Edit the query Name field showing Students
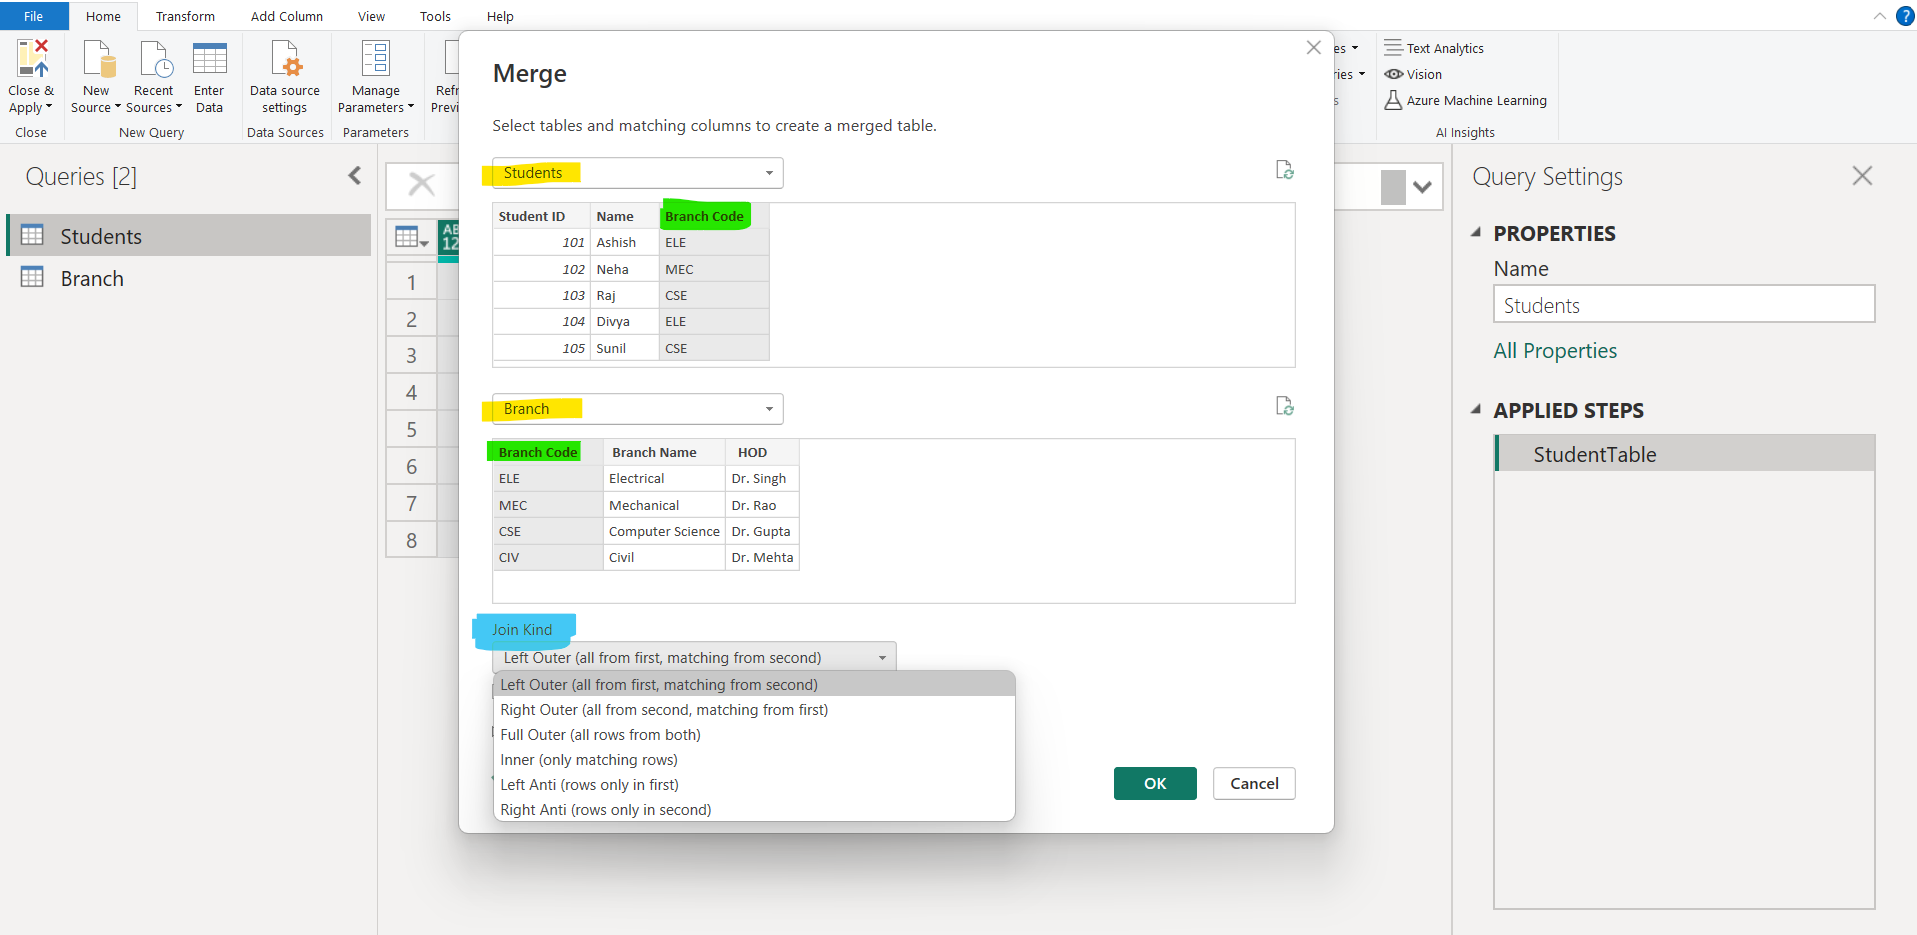Viewport: 1917px width, 935px height. pos(1683,304)
